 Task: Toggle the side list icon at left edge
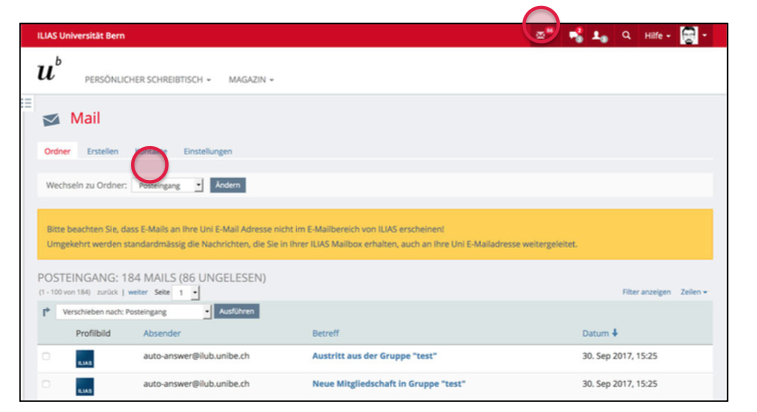(26, 102)
